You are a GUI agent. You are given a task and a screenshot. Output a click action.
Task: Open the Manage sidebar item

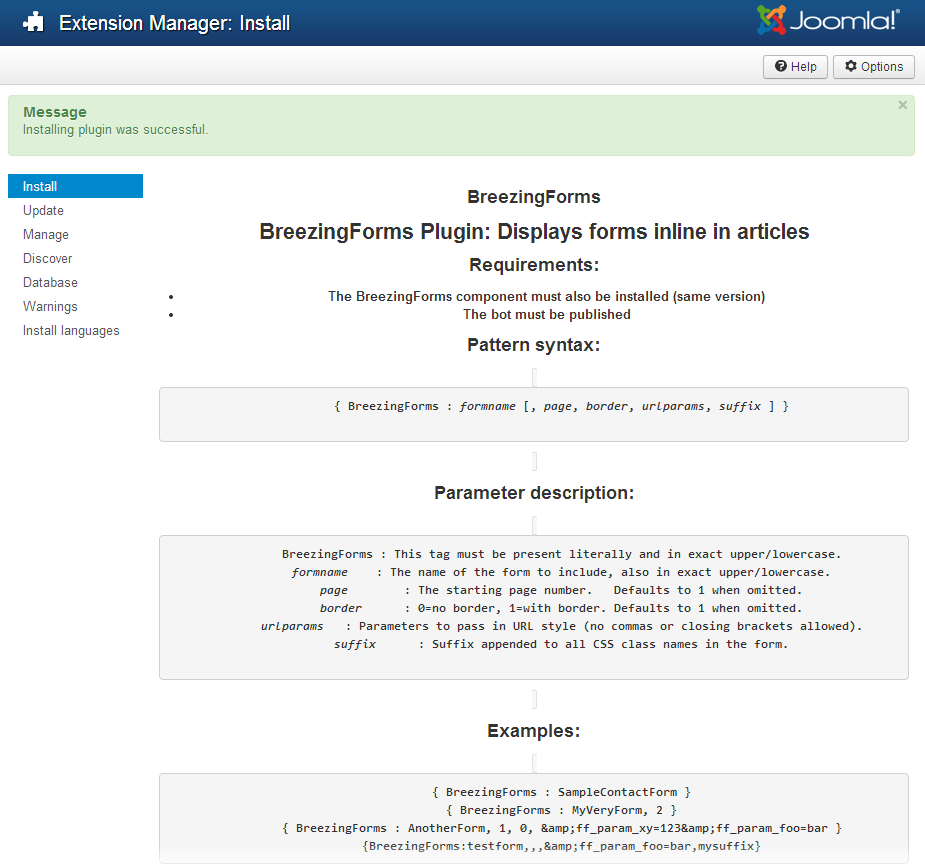click(x=45, y=235)
